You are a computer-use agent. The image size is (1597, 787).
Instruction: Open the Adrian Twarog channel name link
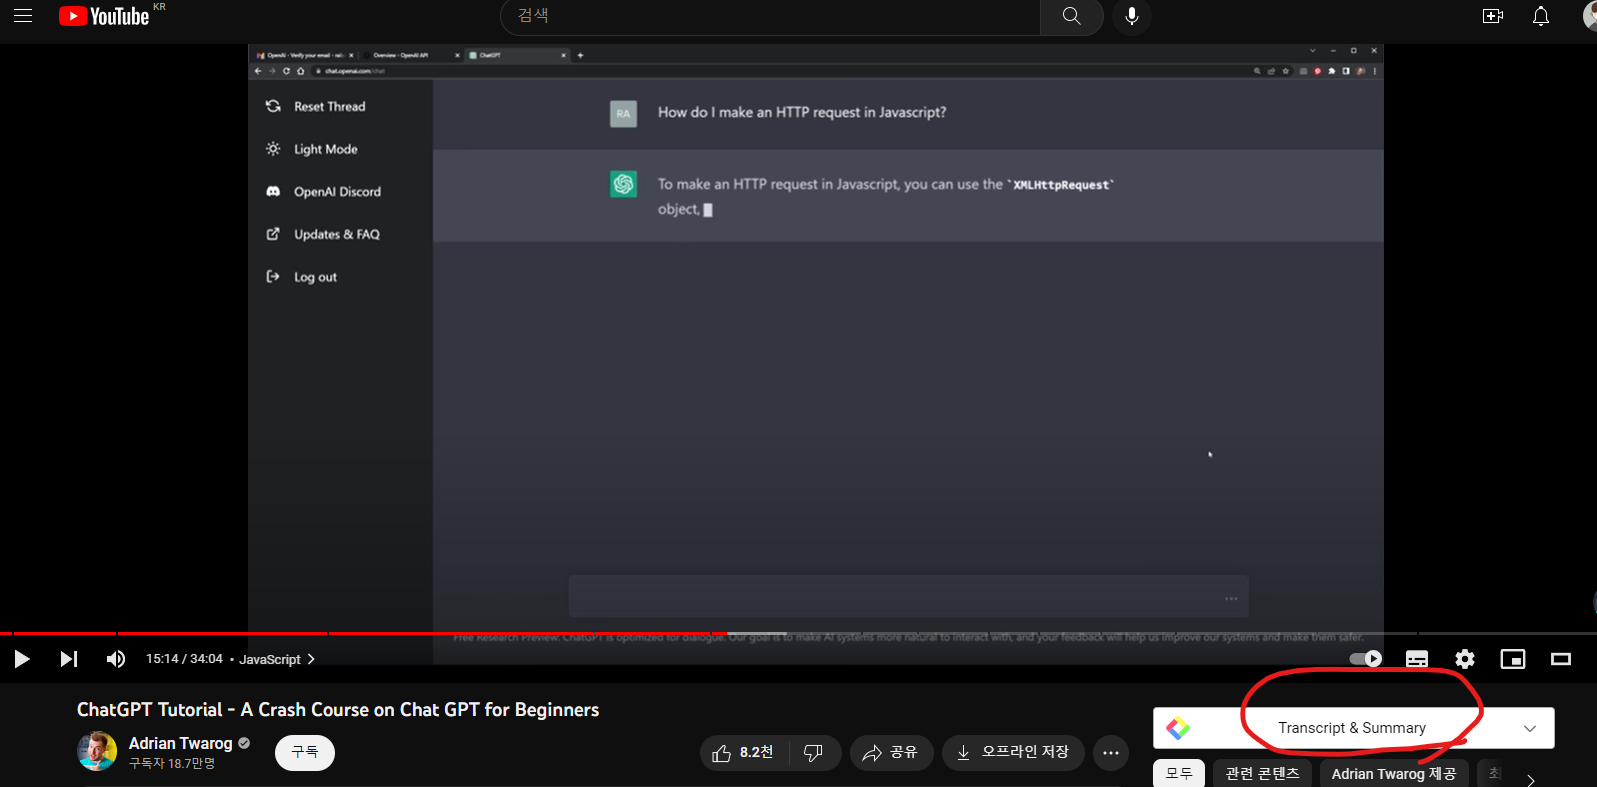tap(180, 743)
